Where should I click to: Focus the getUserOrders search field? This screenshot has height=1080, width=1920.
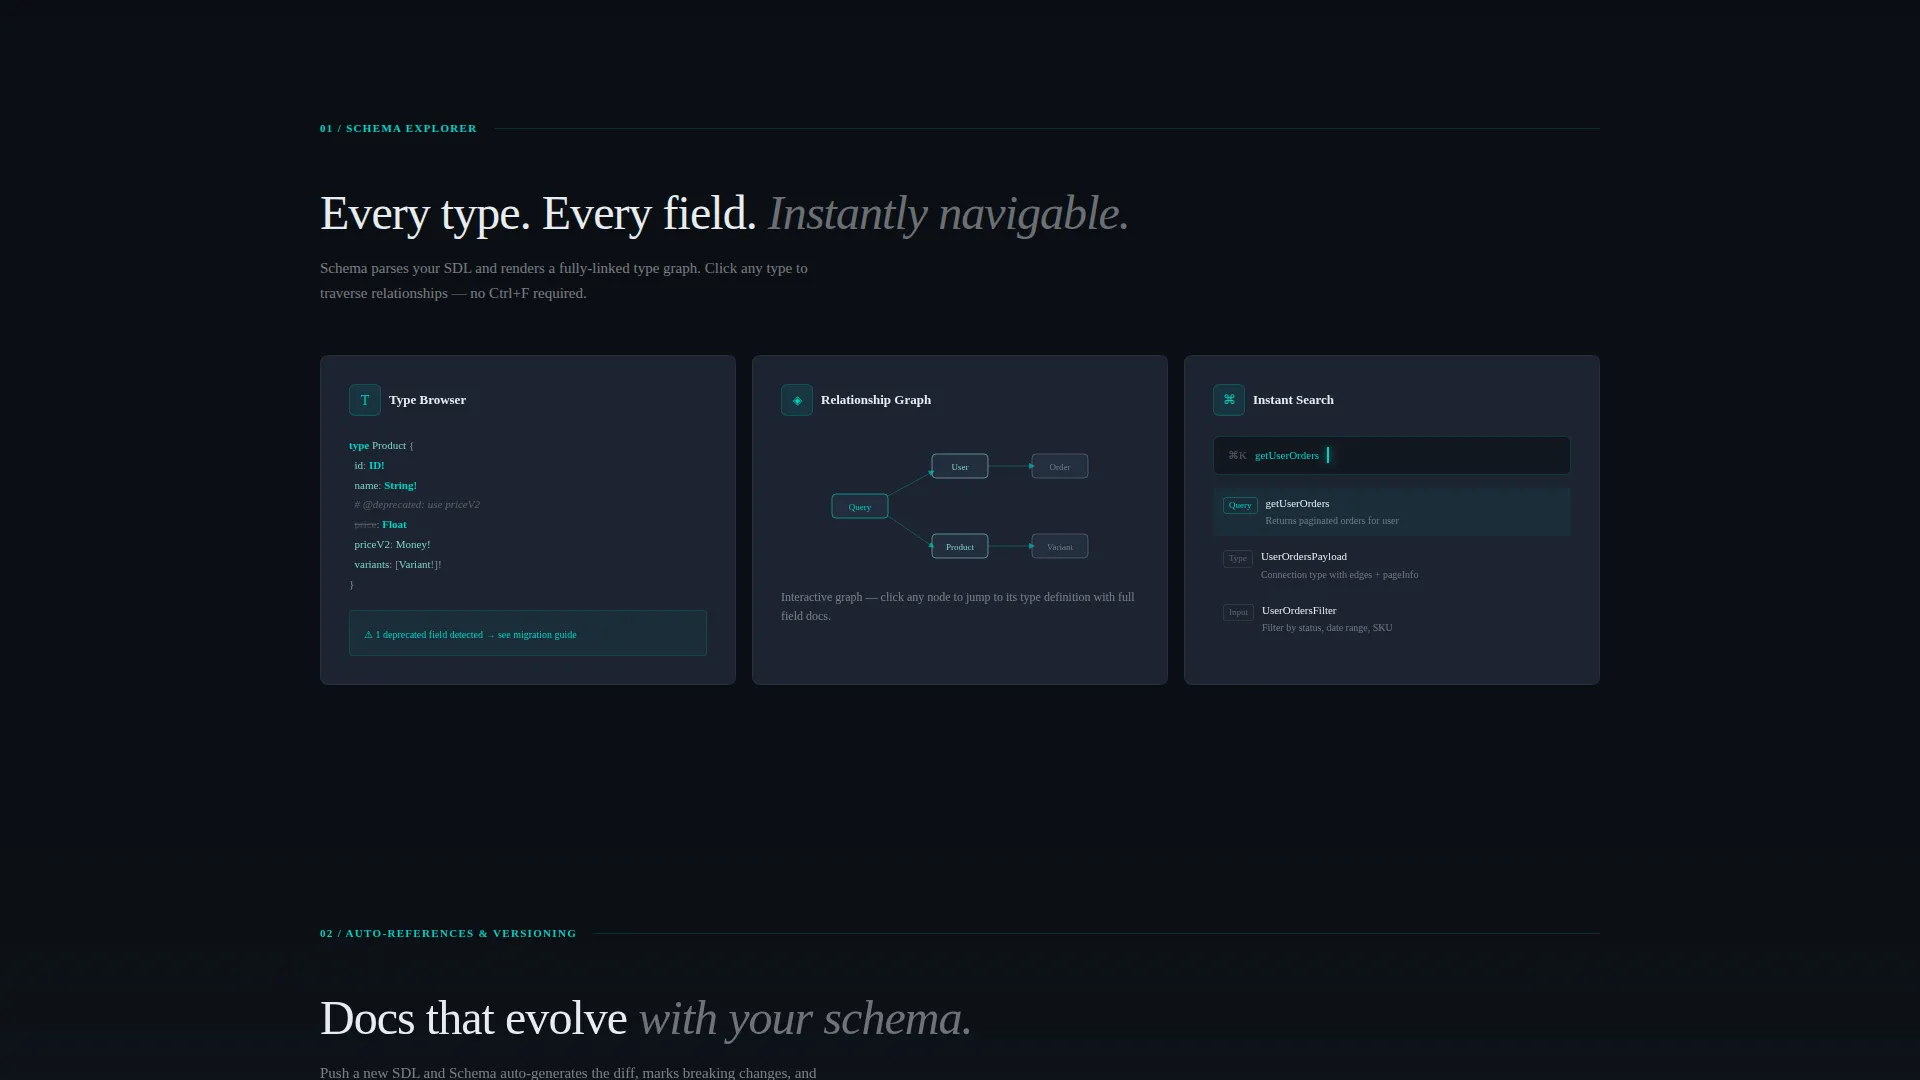[1392, 456]
